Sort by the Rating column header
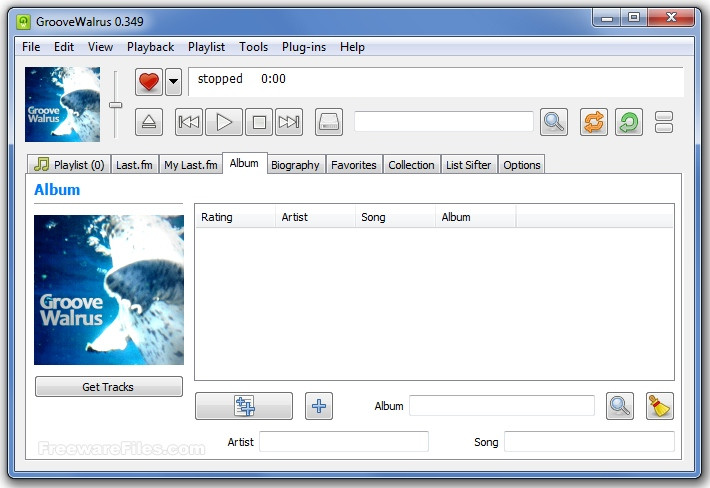710x488 pixels. click(x=235, y=217)
